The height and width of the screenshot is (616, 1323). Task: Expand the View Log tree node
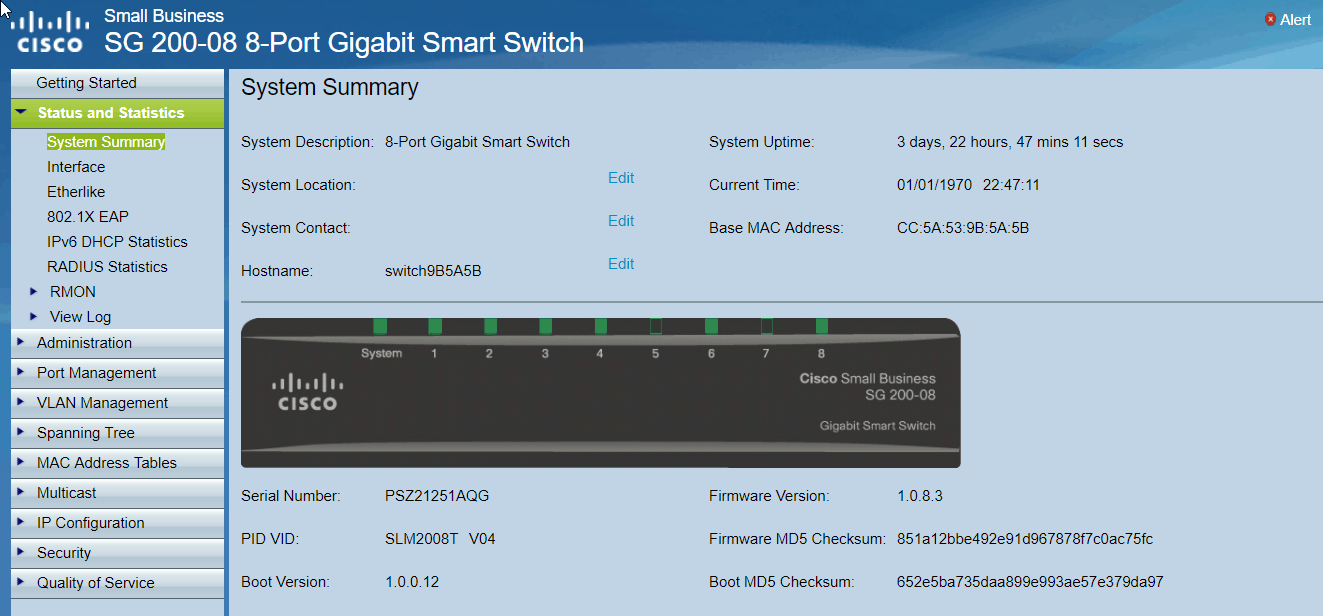[x=34, y=317]
